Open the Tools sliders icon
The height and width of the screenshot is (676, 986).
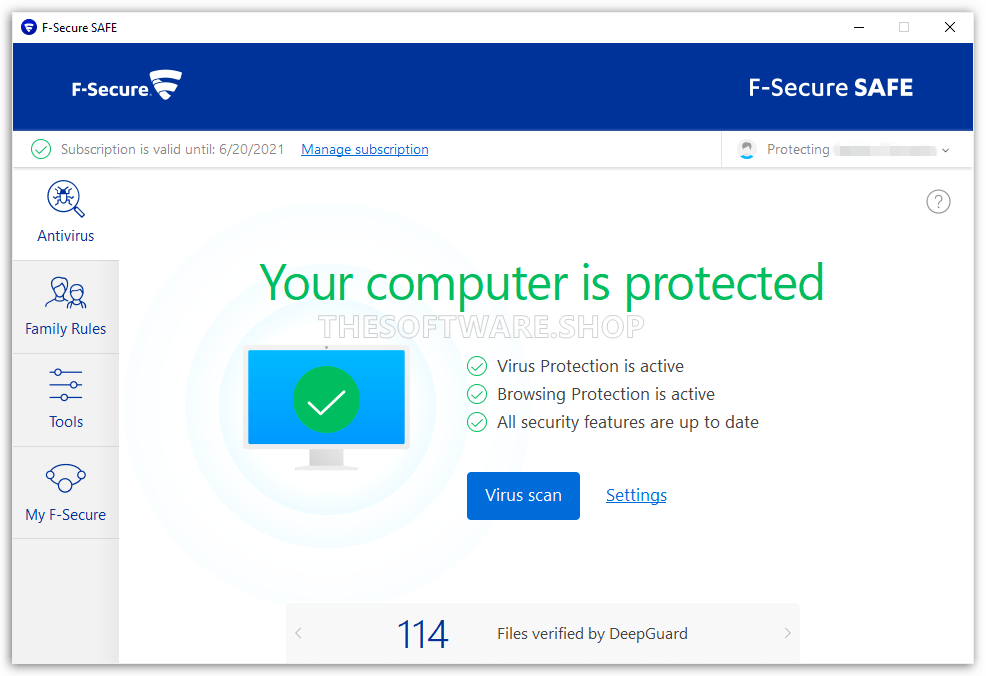point(65,385)
